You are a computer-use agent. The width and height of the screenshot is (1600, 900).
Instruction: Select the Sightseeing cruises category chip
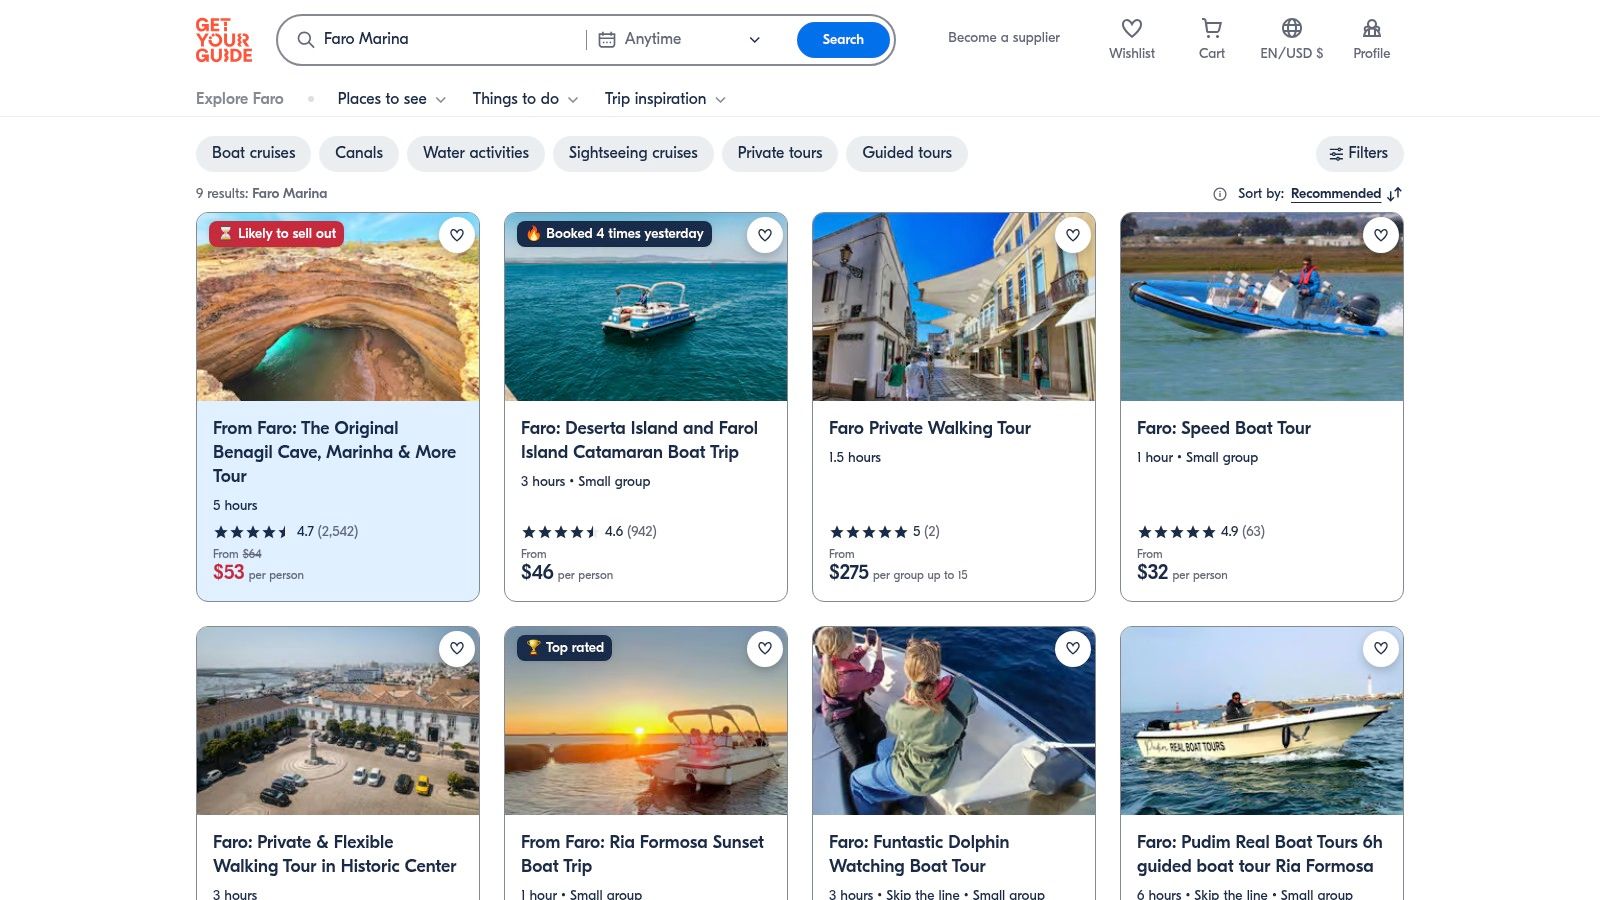point(633,153)
